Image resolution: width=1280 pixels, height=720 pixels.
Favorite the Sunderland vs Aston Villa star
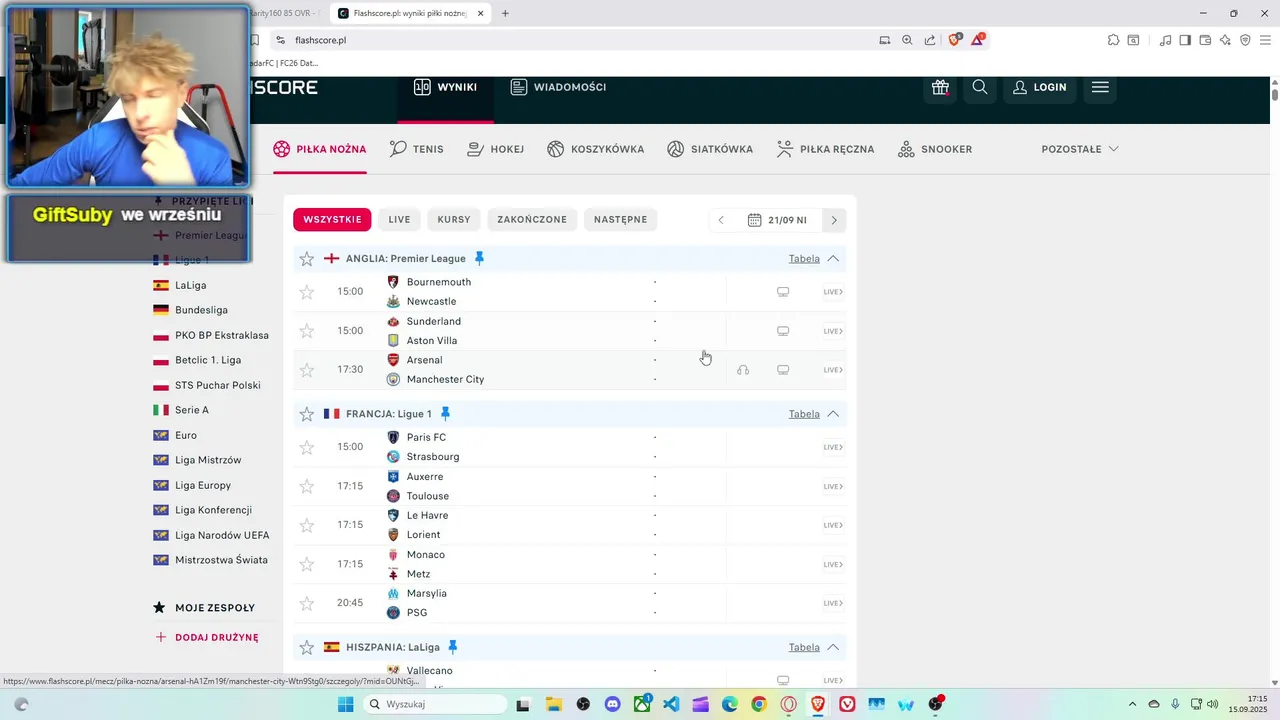coord(307,331)
